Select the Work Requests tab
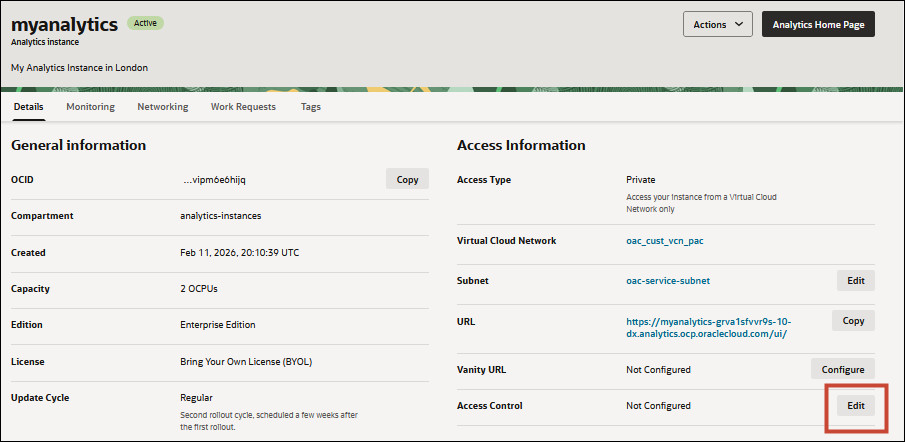 [x=243, y=107]
